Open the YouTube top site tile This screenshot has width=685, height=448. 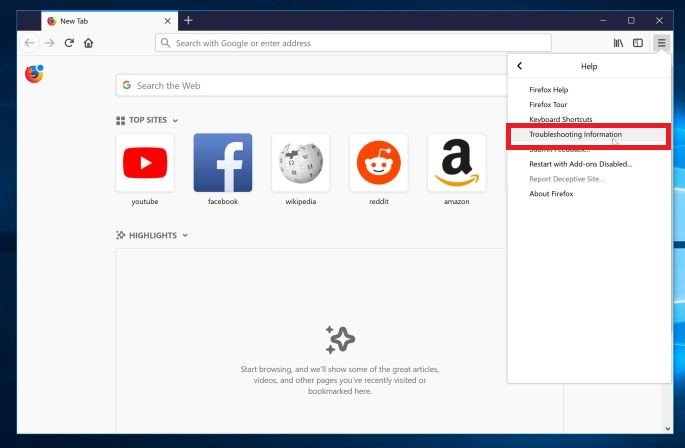(x=145, y=163)
